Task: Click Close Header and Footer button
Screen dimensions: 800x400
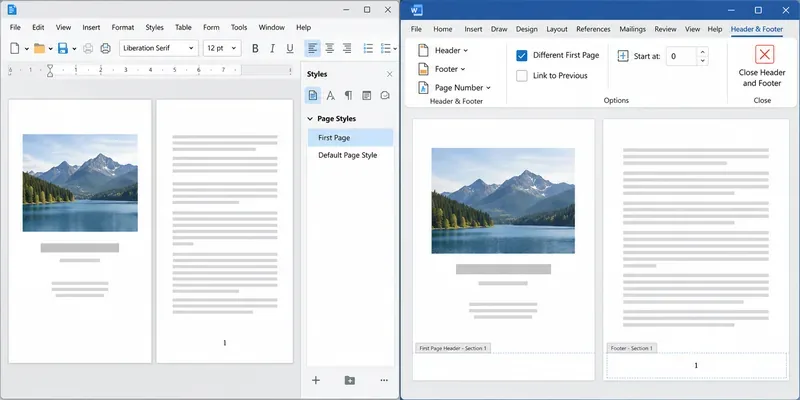Action: [762, 66]
